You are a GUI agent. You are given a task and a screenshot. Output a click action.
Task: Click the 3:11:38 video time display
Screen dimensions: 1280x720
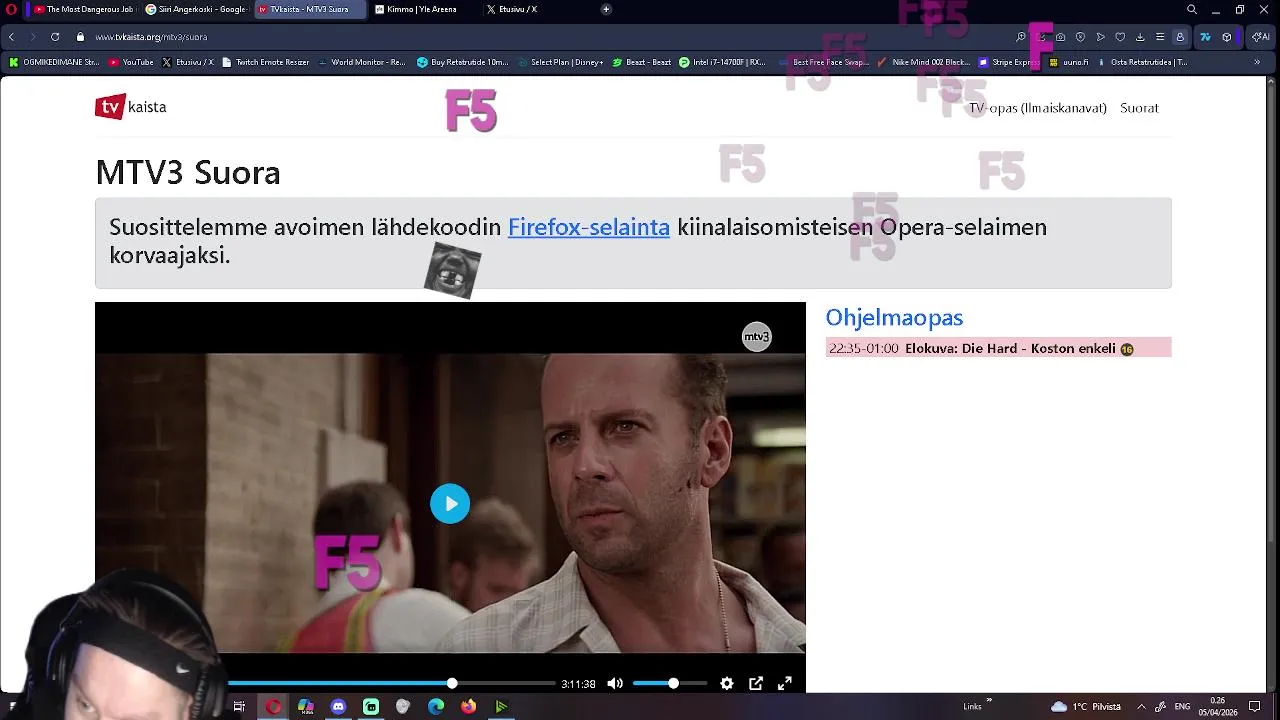pos(578,684)
